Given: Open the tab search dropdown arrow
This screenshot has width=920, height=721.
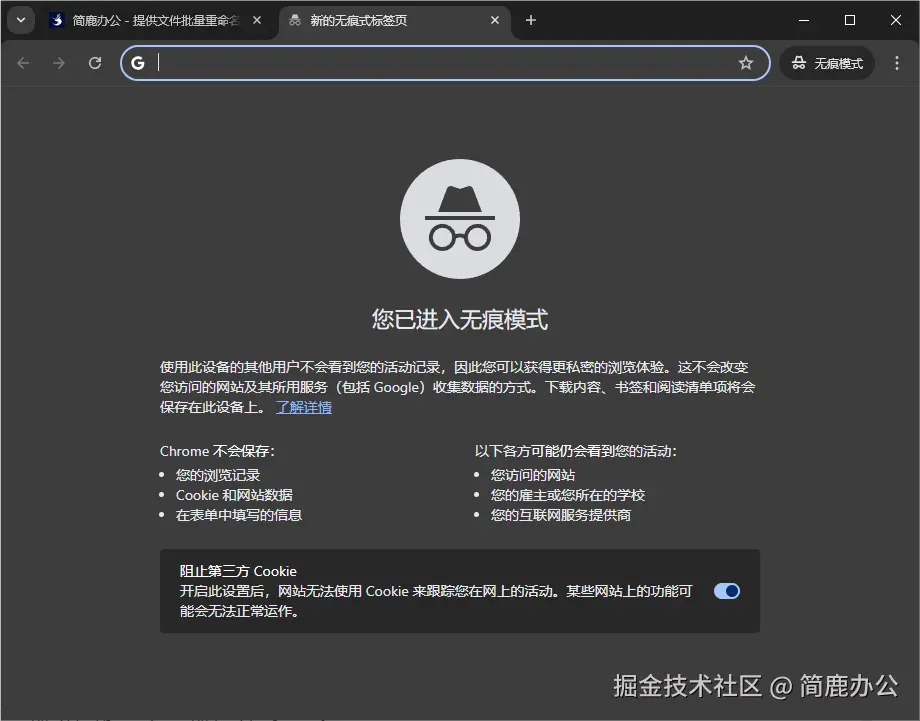Looking at the screenshot, I should click(20, 20).
